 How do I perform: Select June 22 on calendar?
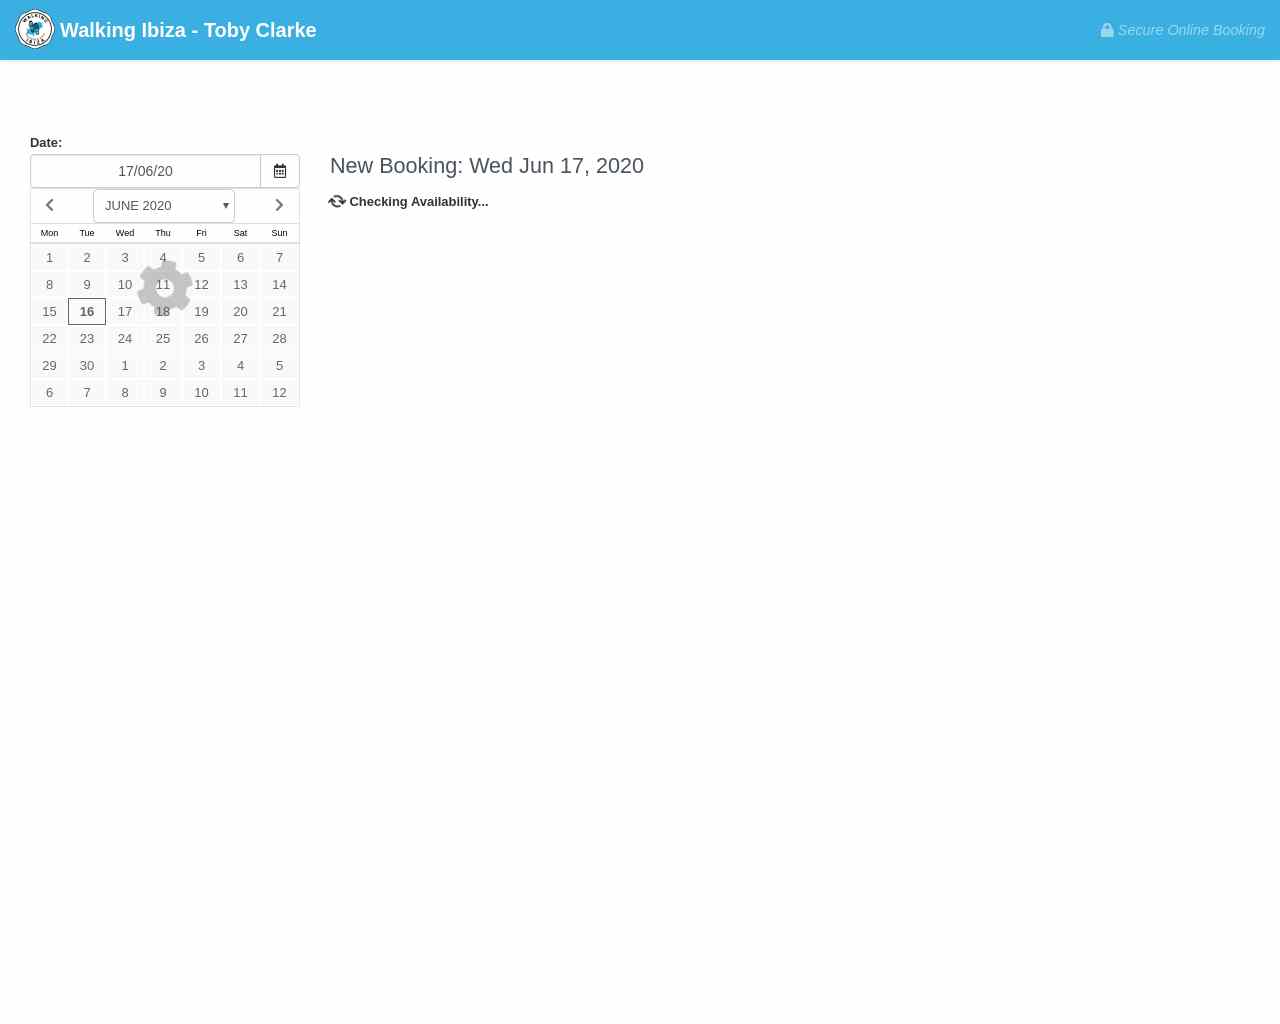[49, 339]
